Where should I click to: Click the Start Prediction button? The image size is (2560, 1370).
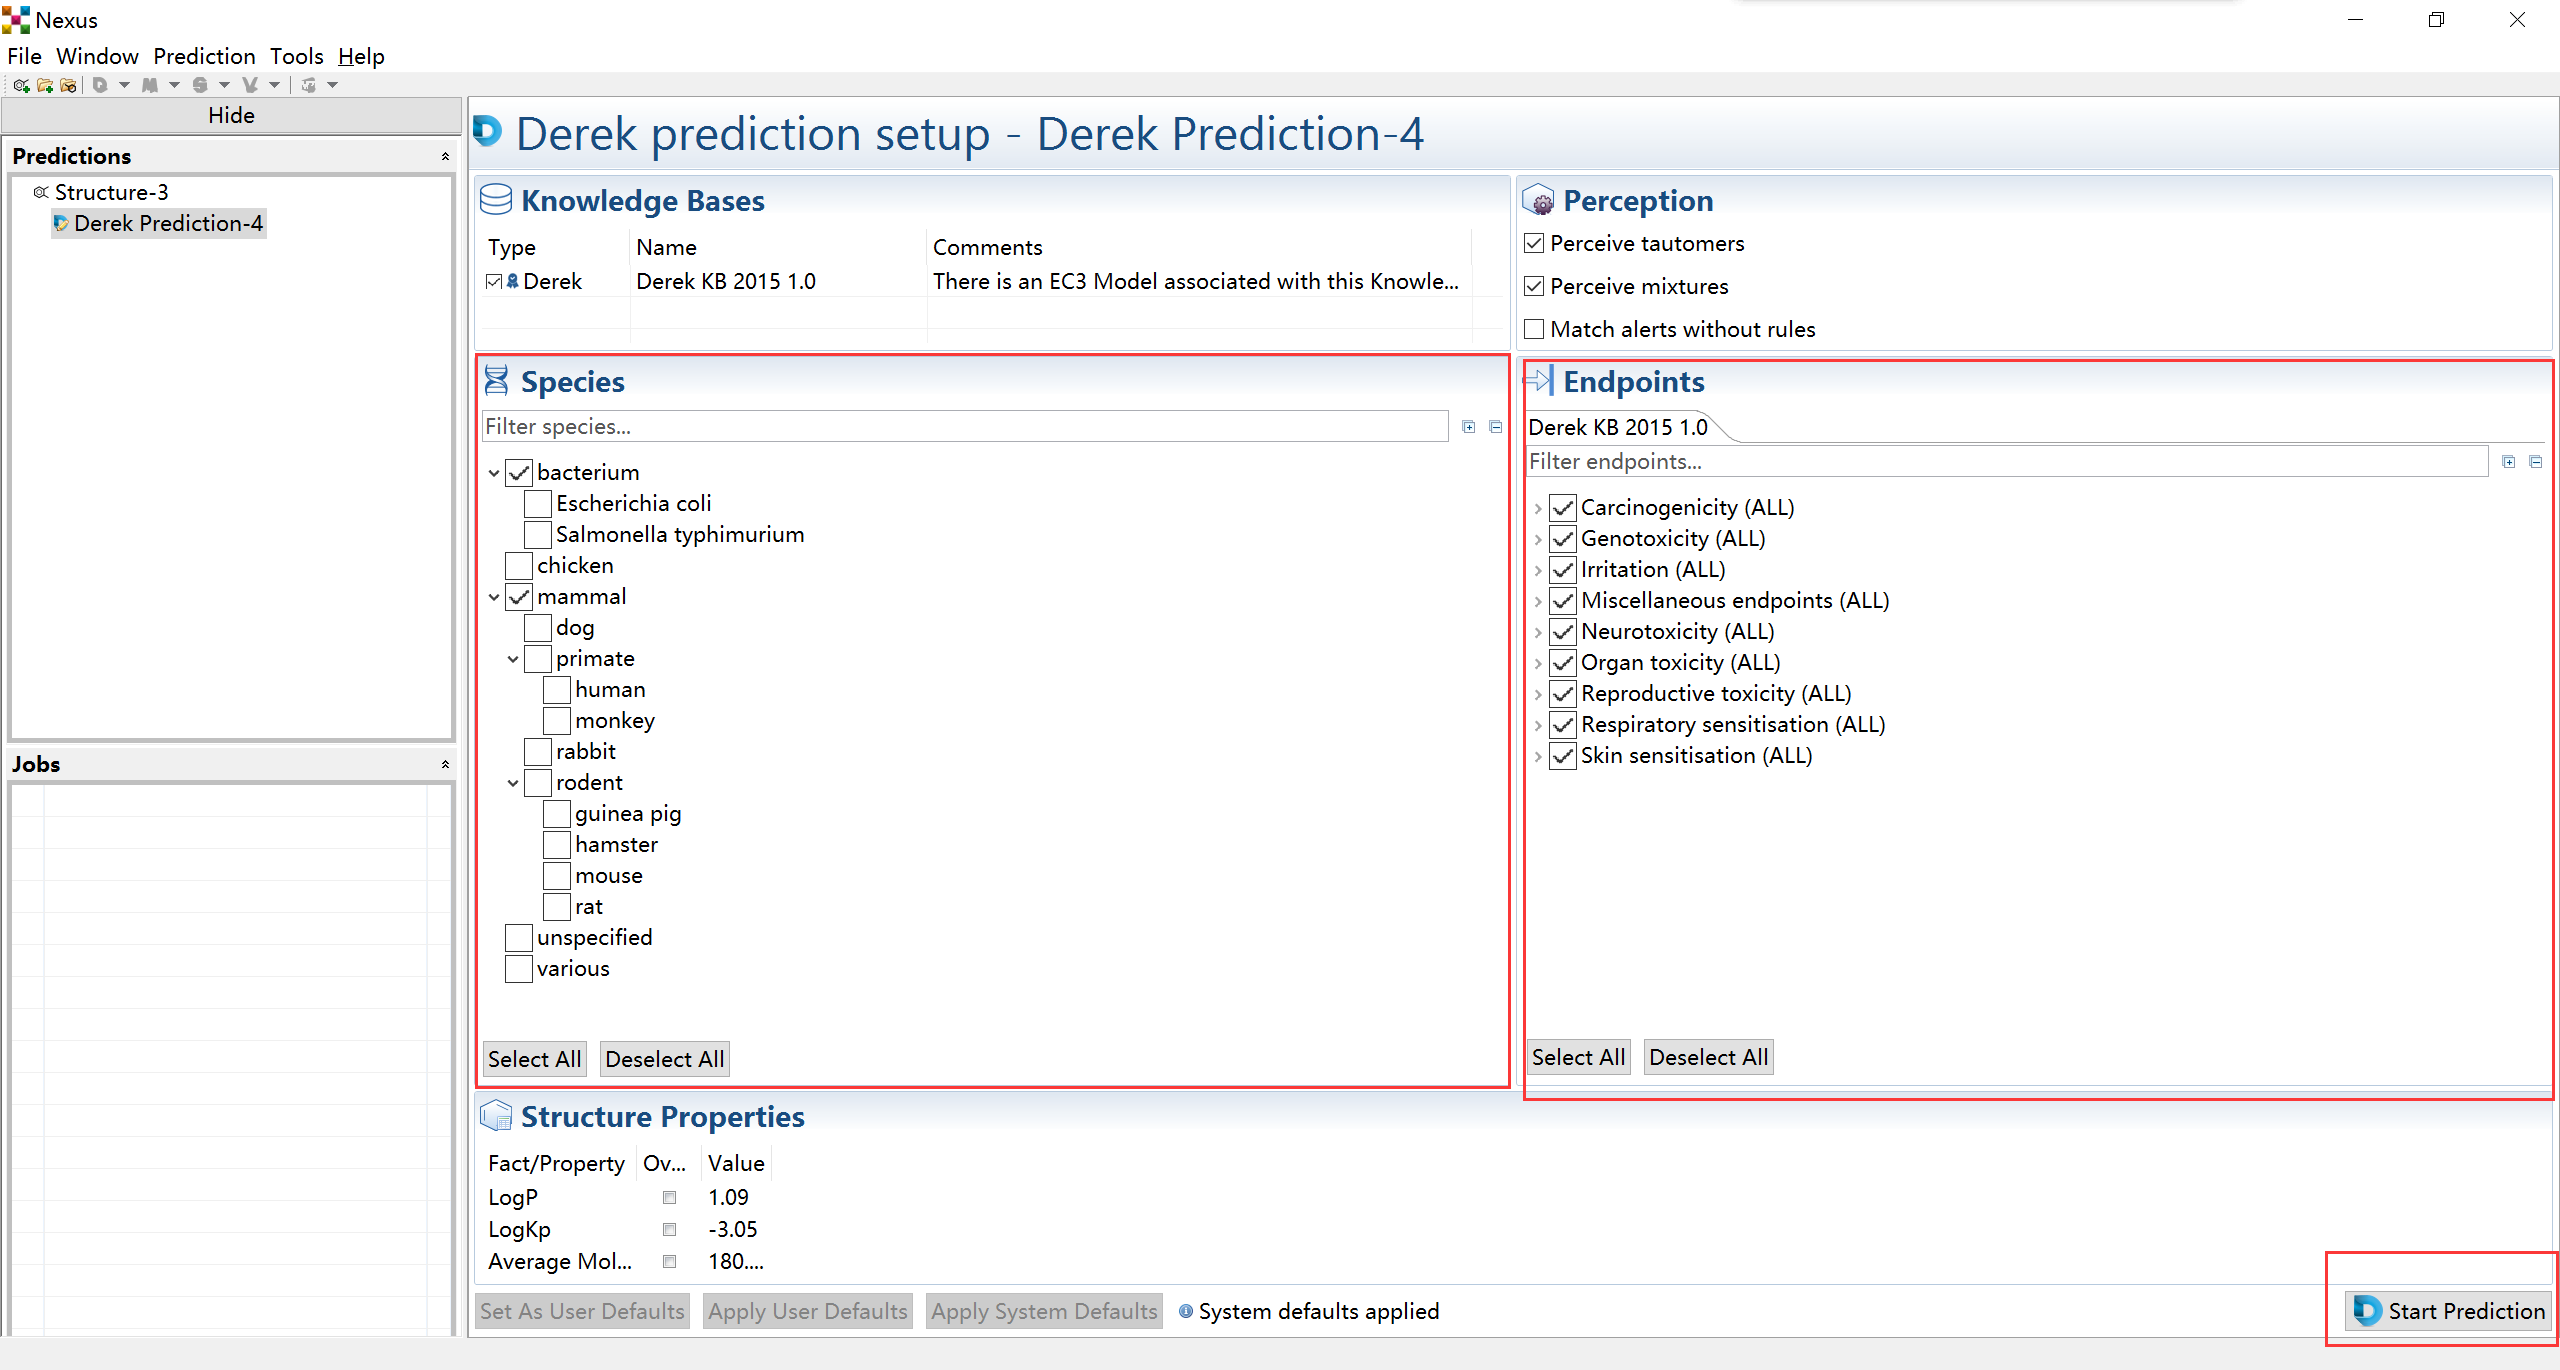pos(2448,1311)
